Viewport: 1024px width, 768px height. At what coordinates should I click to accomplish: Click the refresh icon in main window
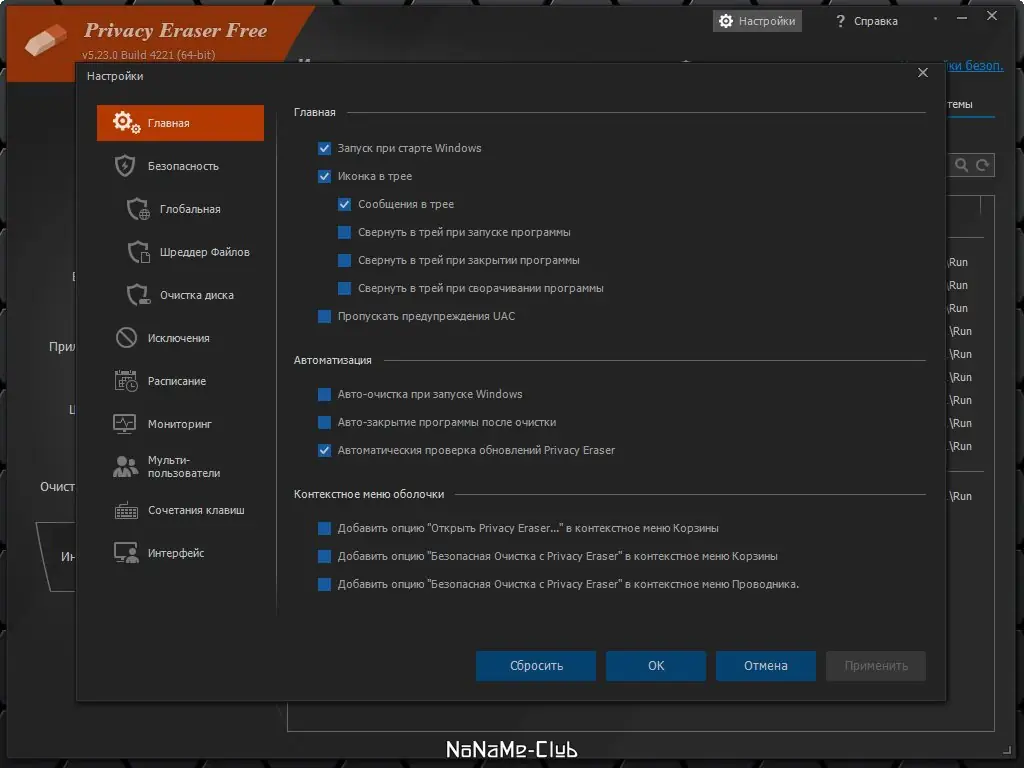click(x=982, y=165)
